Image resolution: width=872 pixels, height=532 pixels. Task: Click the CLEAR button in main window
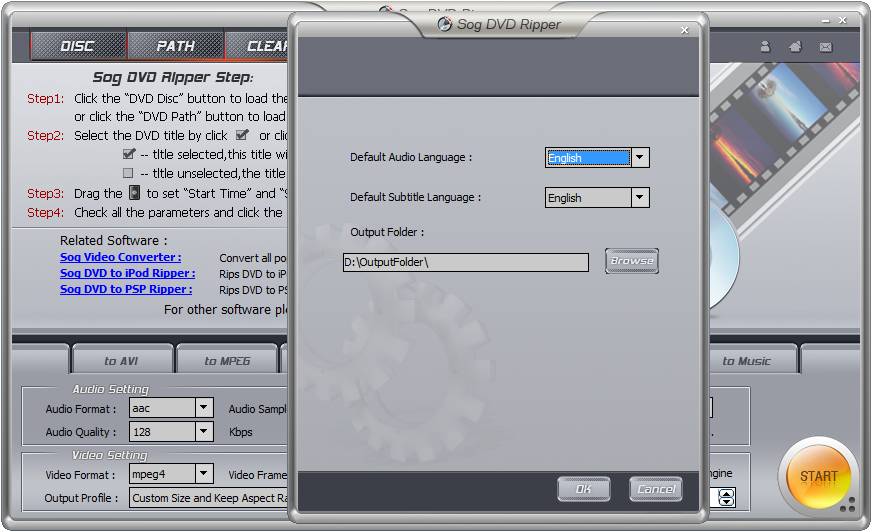(257, 46)
